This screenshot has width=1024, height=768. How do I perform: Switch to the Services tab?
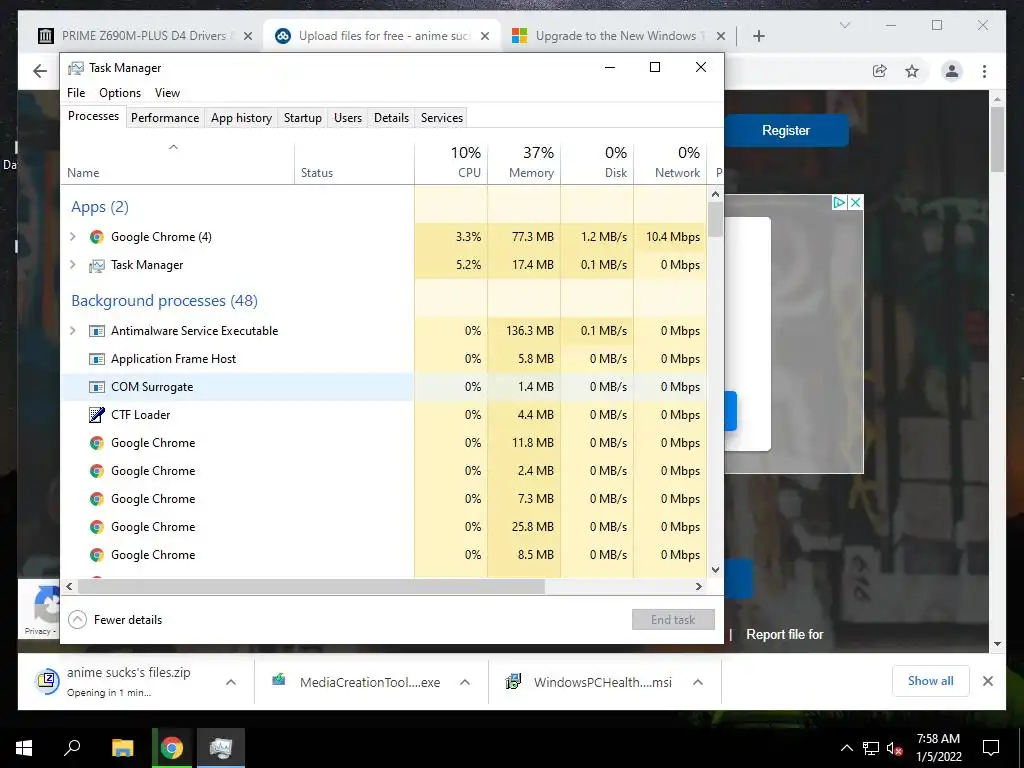pos(441,118)
